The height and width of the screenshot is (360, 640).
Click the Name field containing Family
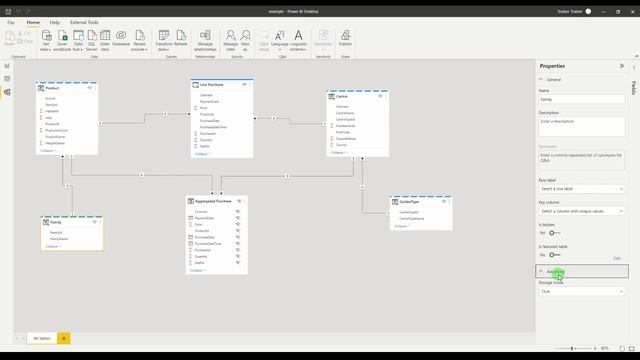click(x=581, y=99)
